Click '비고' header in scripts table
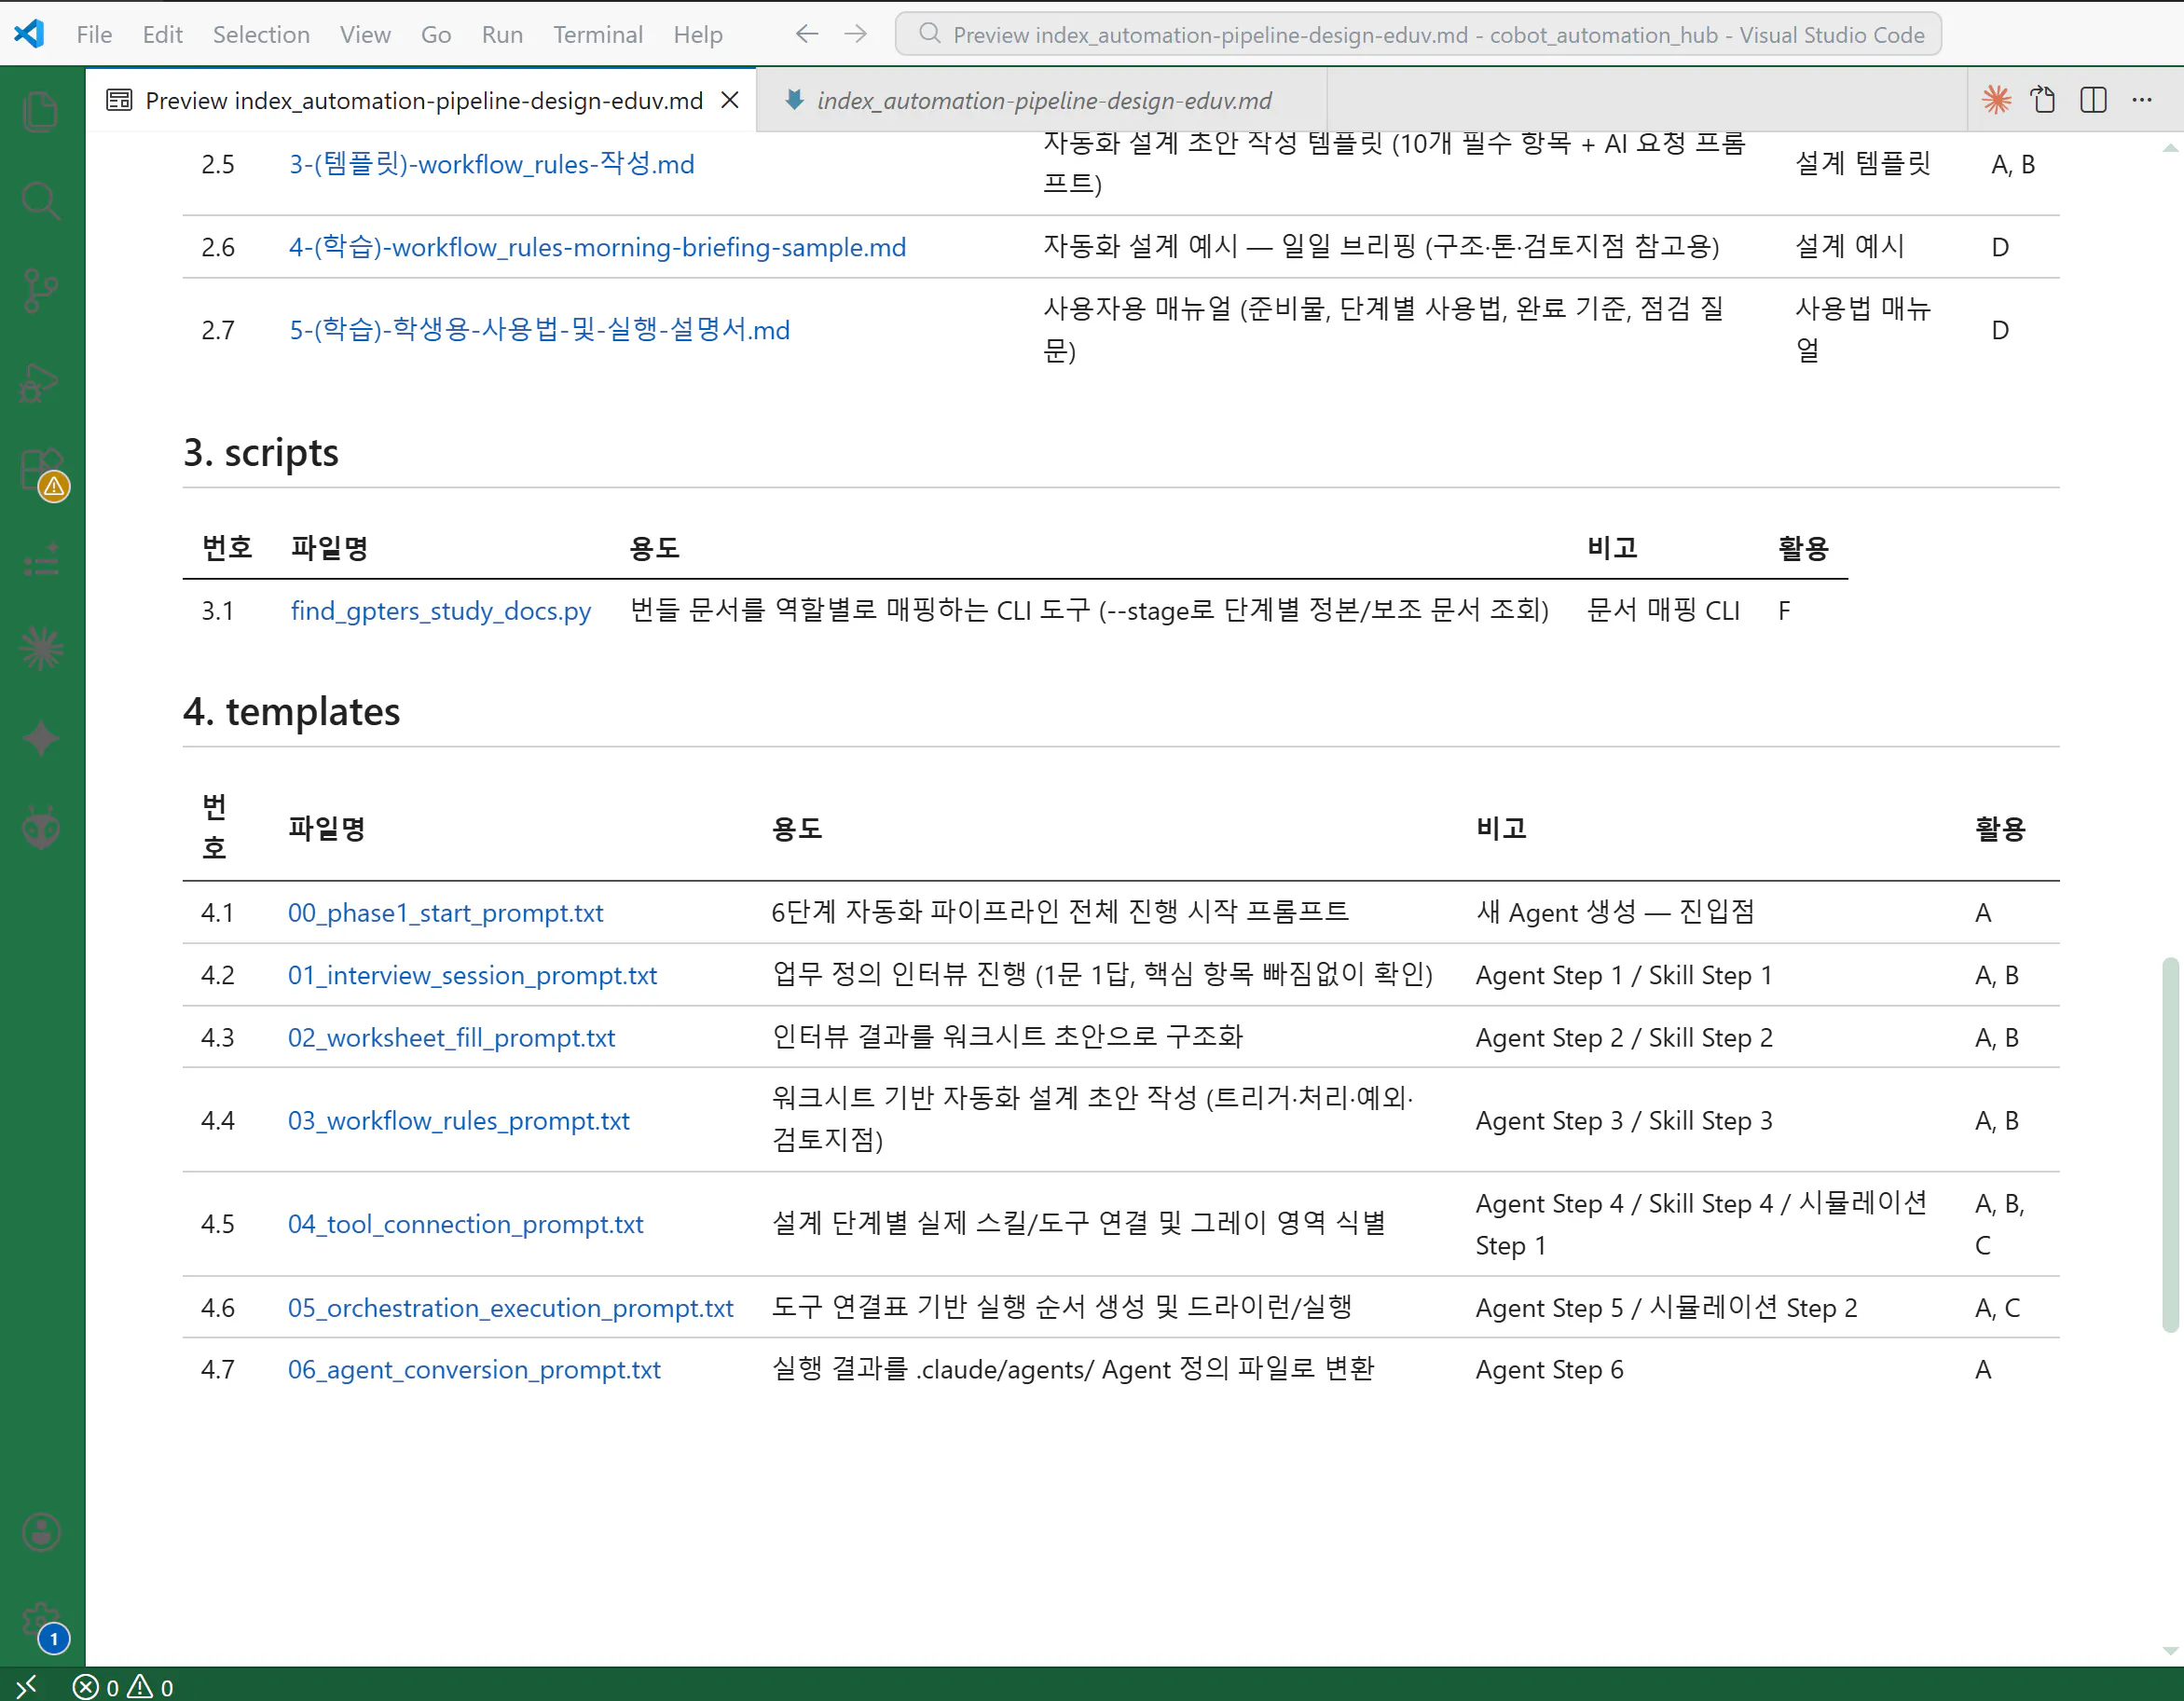The height and width of the screenshot is (1701, 2184). (1612, 548)
